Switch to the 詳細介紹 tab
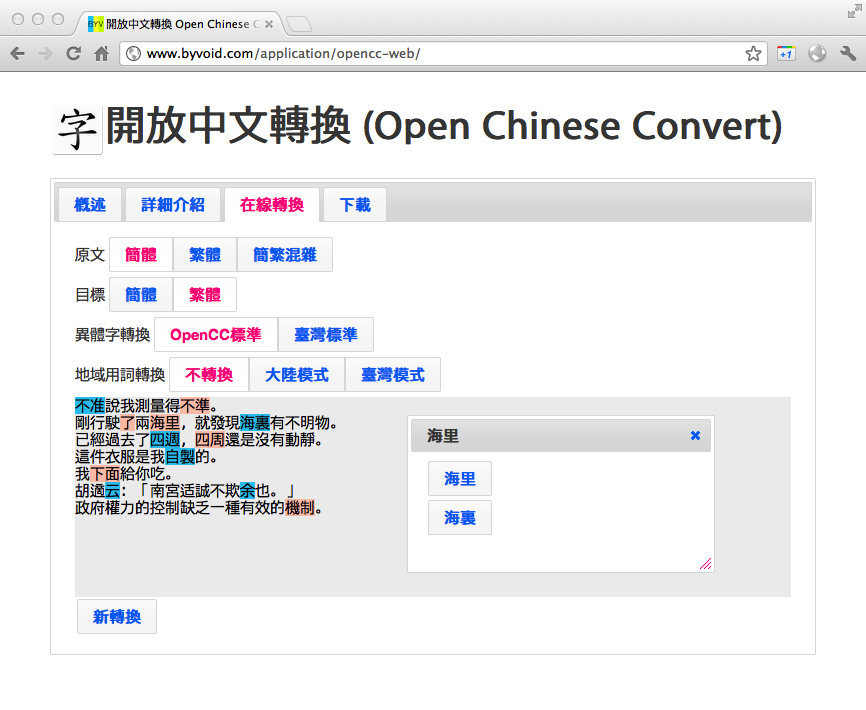This screenshot has width=866, height=710. (173, 205)
